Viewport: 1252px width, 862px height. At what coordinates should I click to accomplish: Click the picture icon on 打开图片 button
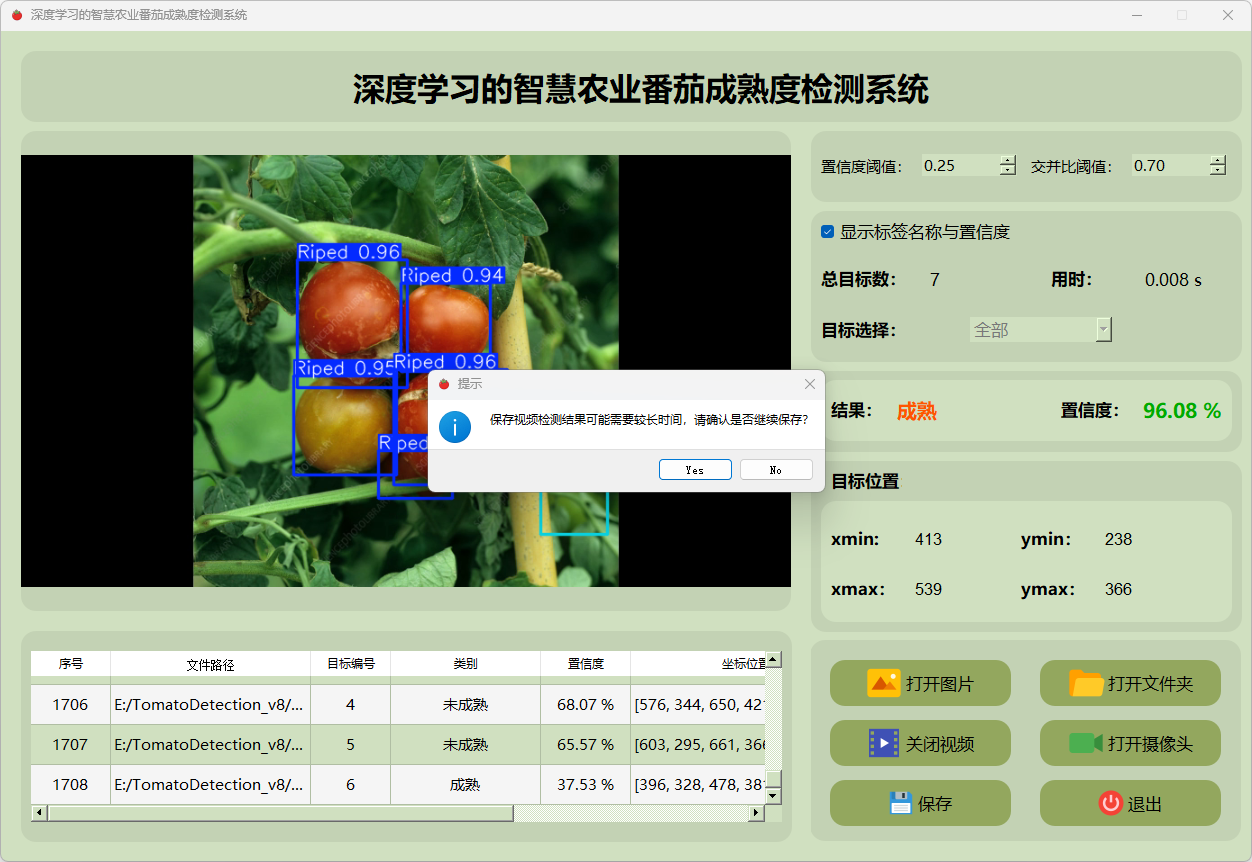tap(883, 683)
